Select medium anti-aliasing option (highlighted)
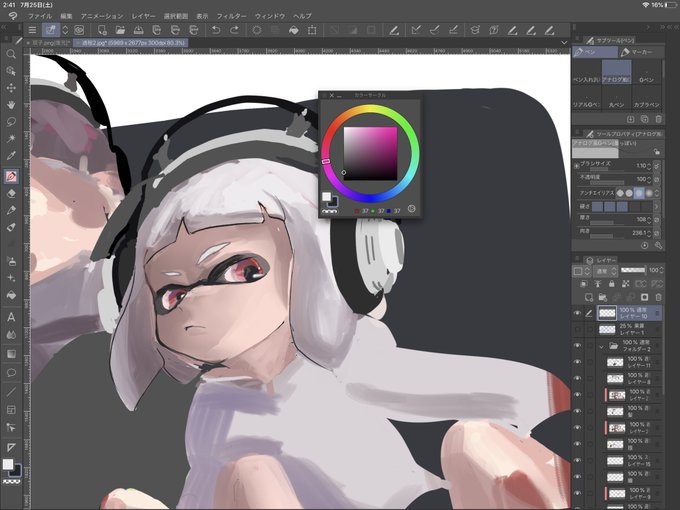Screen dimensions: 680x510 (639, 193)
